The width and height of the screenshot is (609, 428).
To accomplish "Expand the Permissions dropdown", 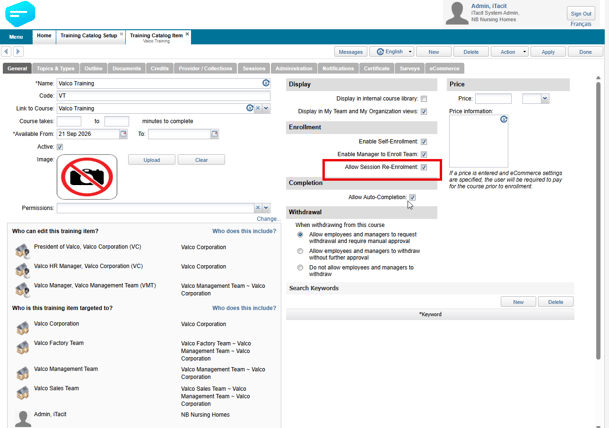I will click(266, 208).
